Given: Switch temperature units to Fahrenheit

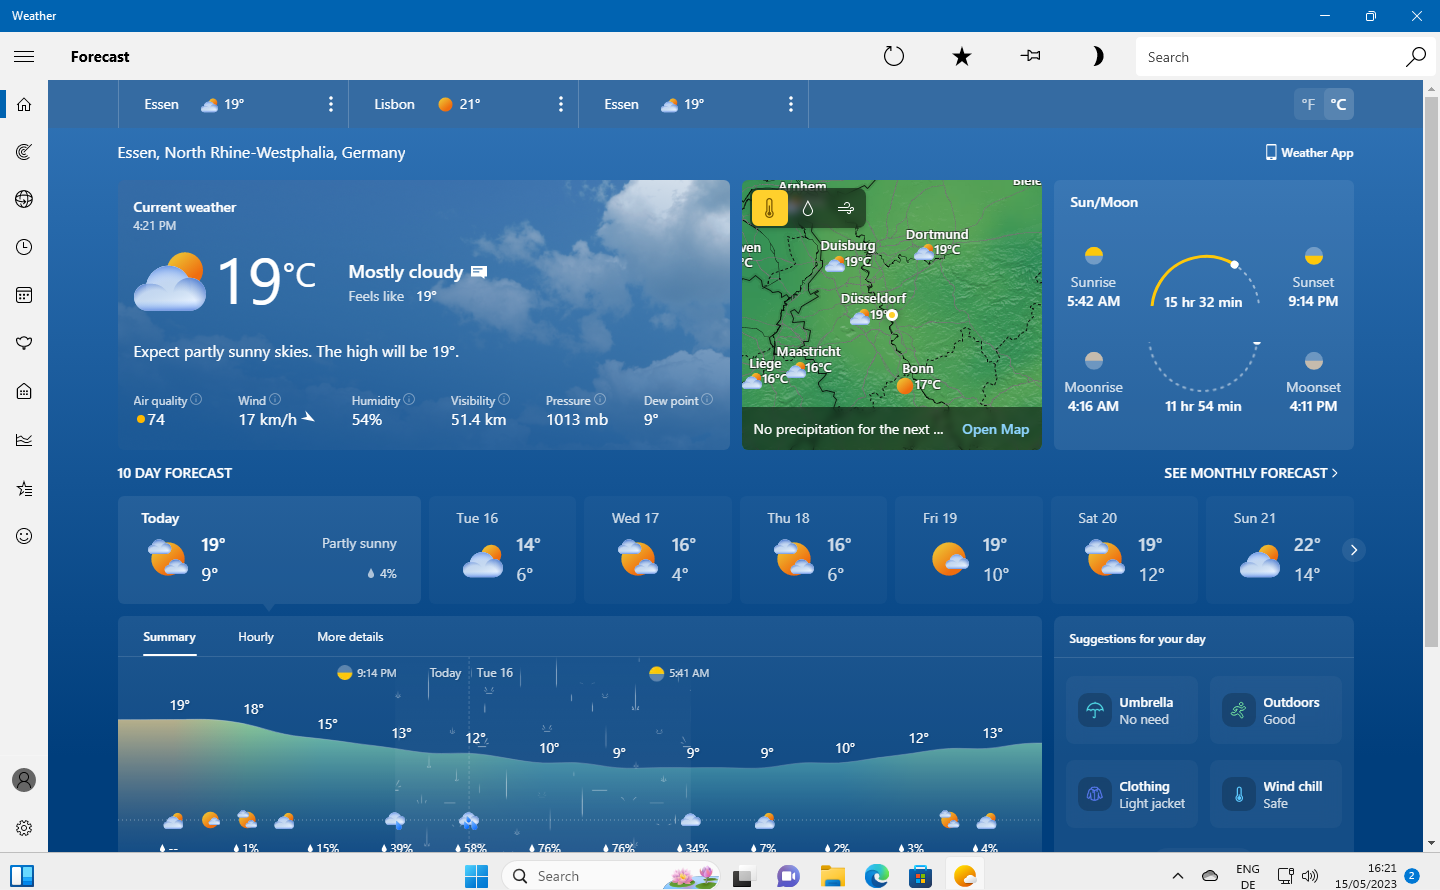Looking at the screenshot, I should tap(1308, 103).
